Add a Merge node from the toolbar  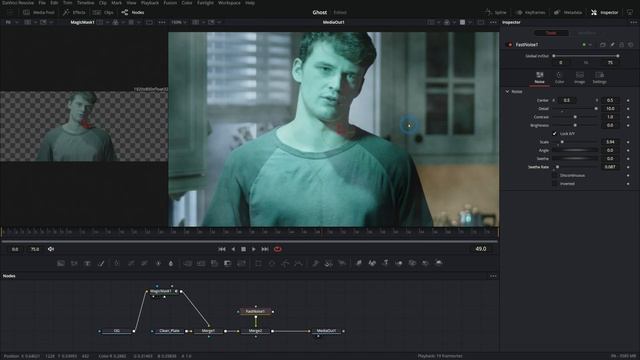coord(188,263)
